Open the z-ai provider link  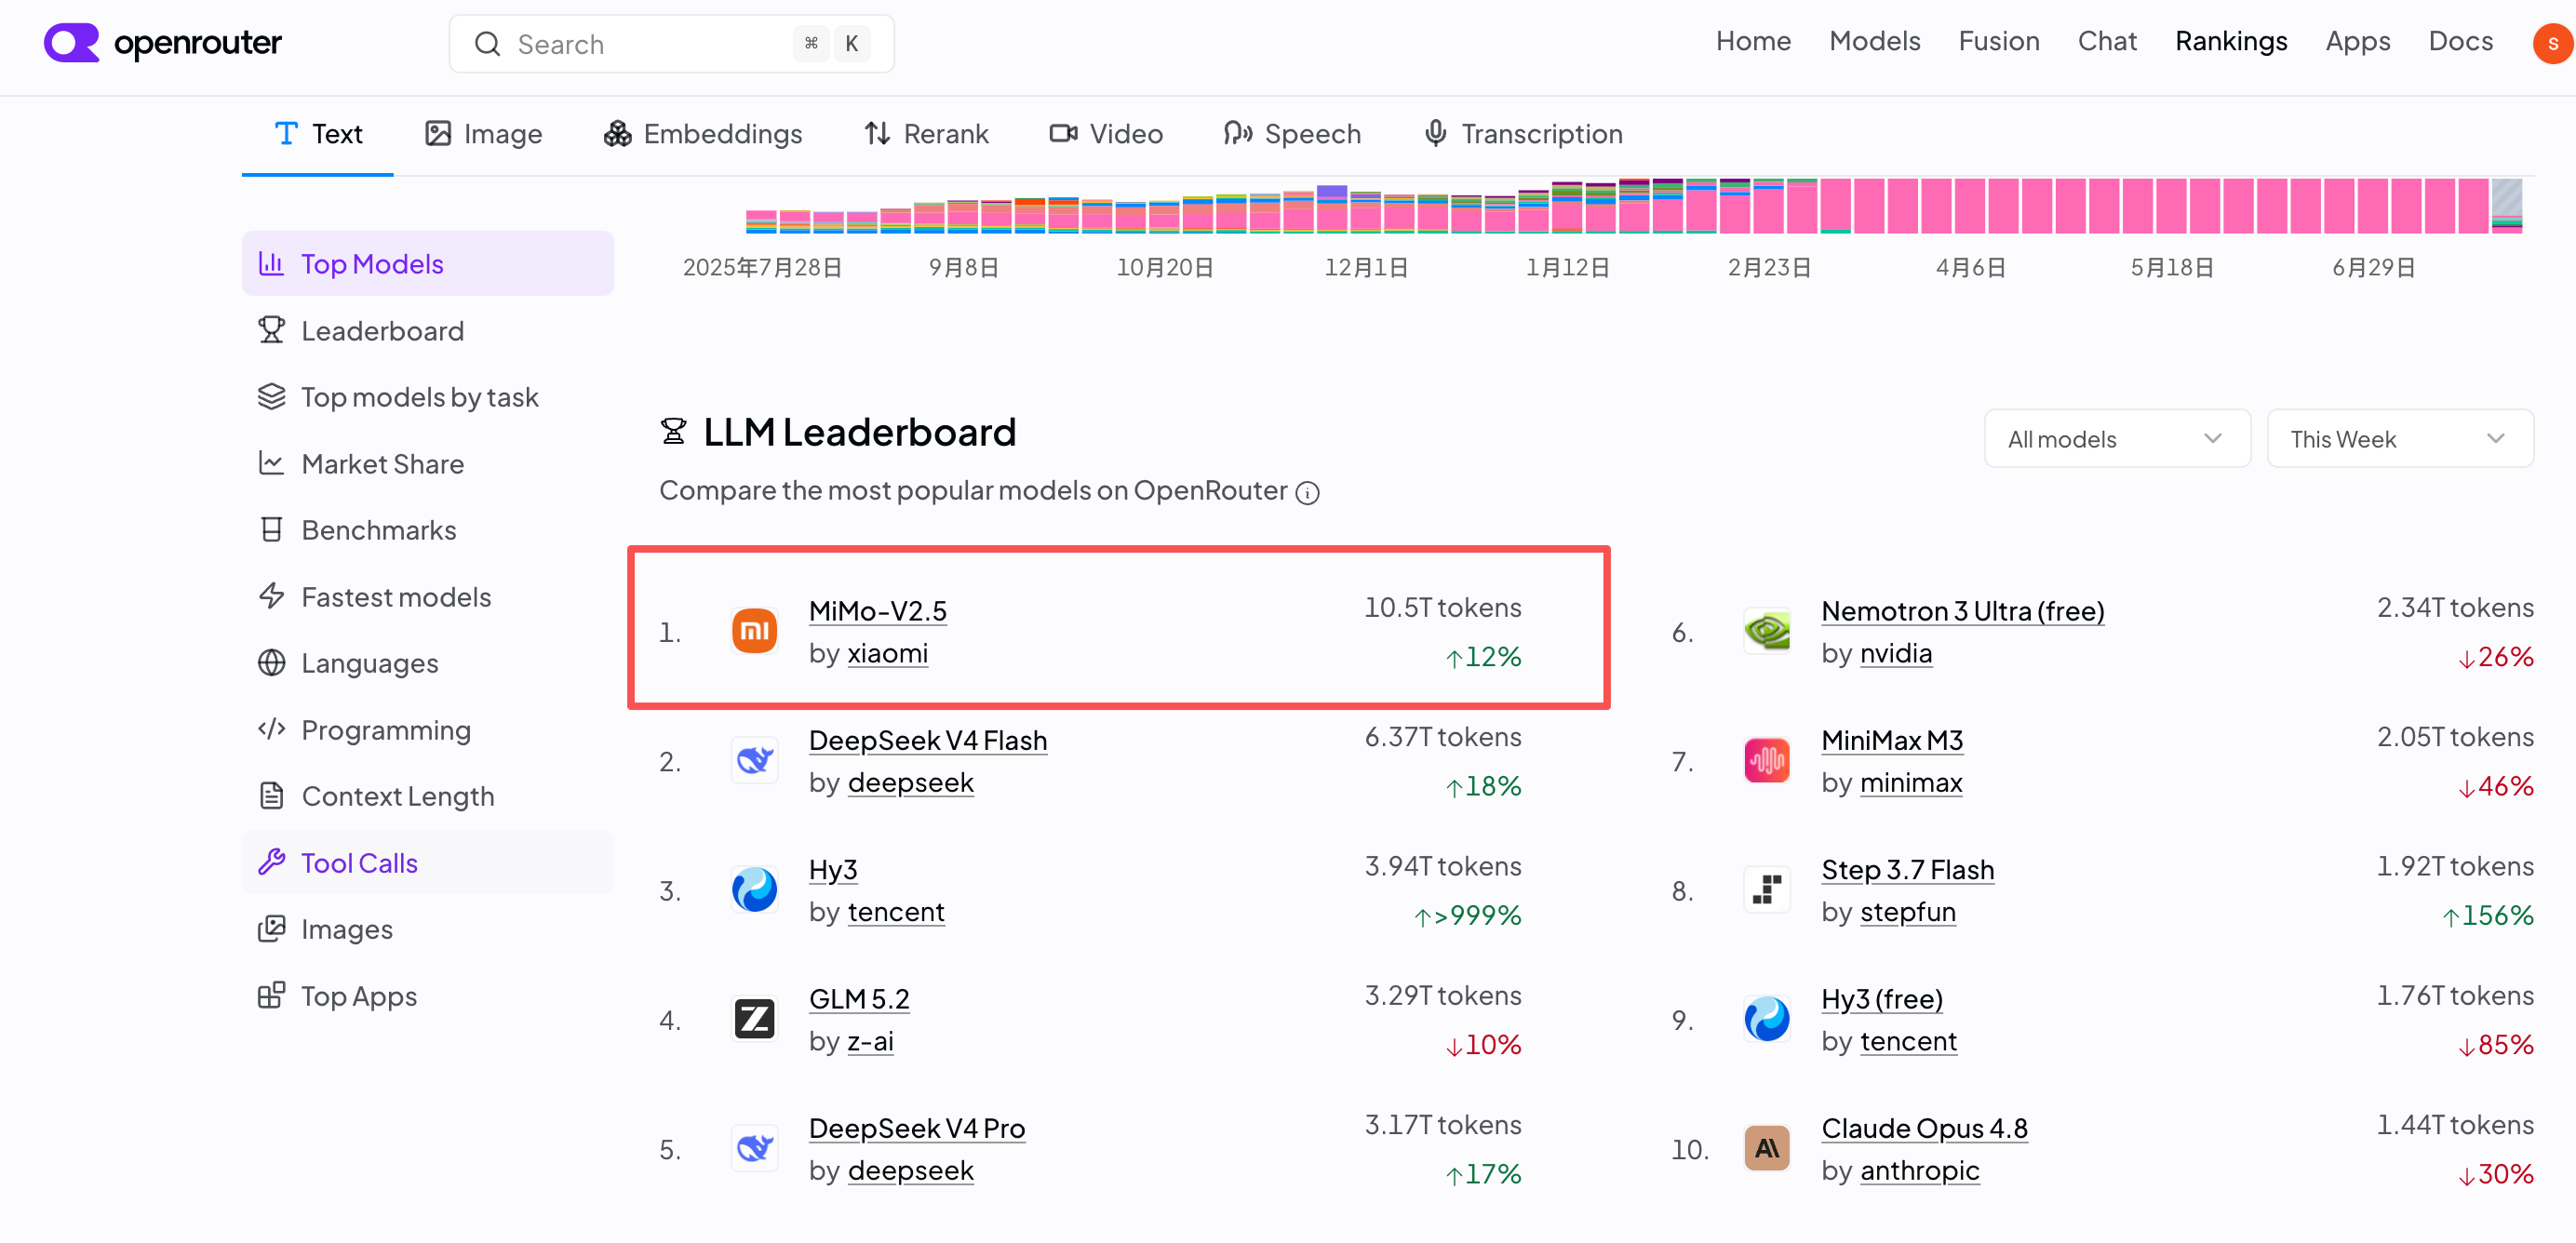coord(870,1041)
